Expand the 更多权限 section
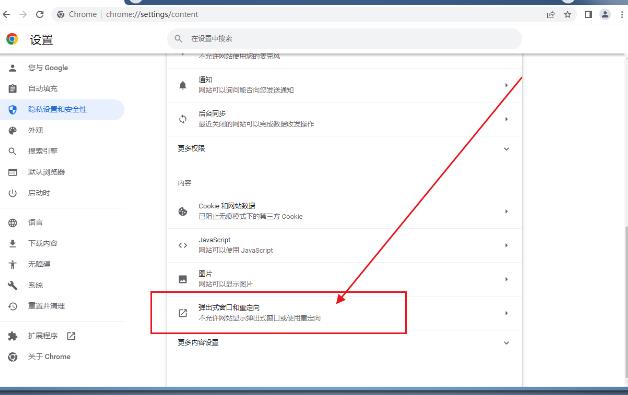This screenshot has height=395, width=628. pyautogui.click(x=344, y=149)
